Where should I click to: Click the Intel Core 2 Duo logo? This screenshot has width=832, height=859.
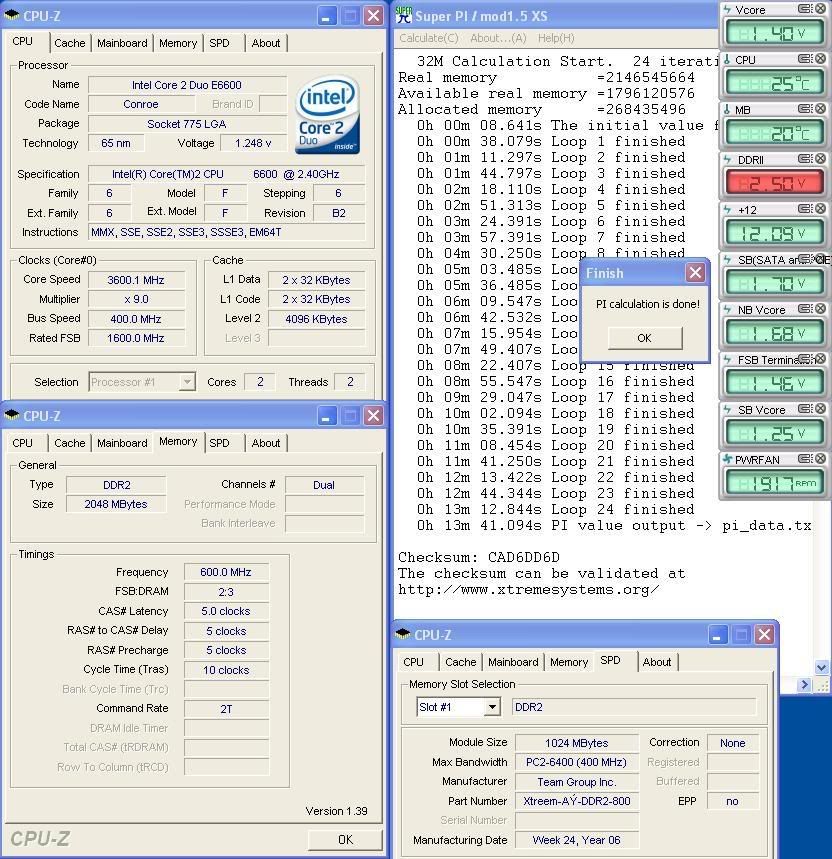(328, 115)
